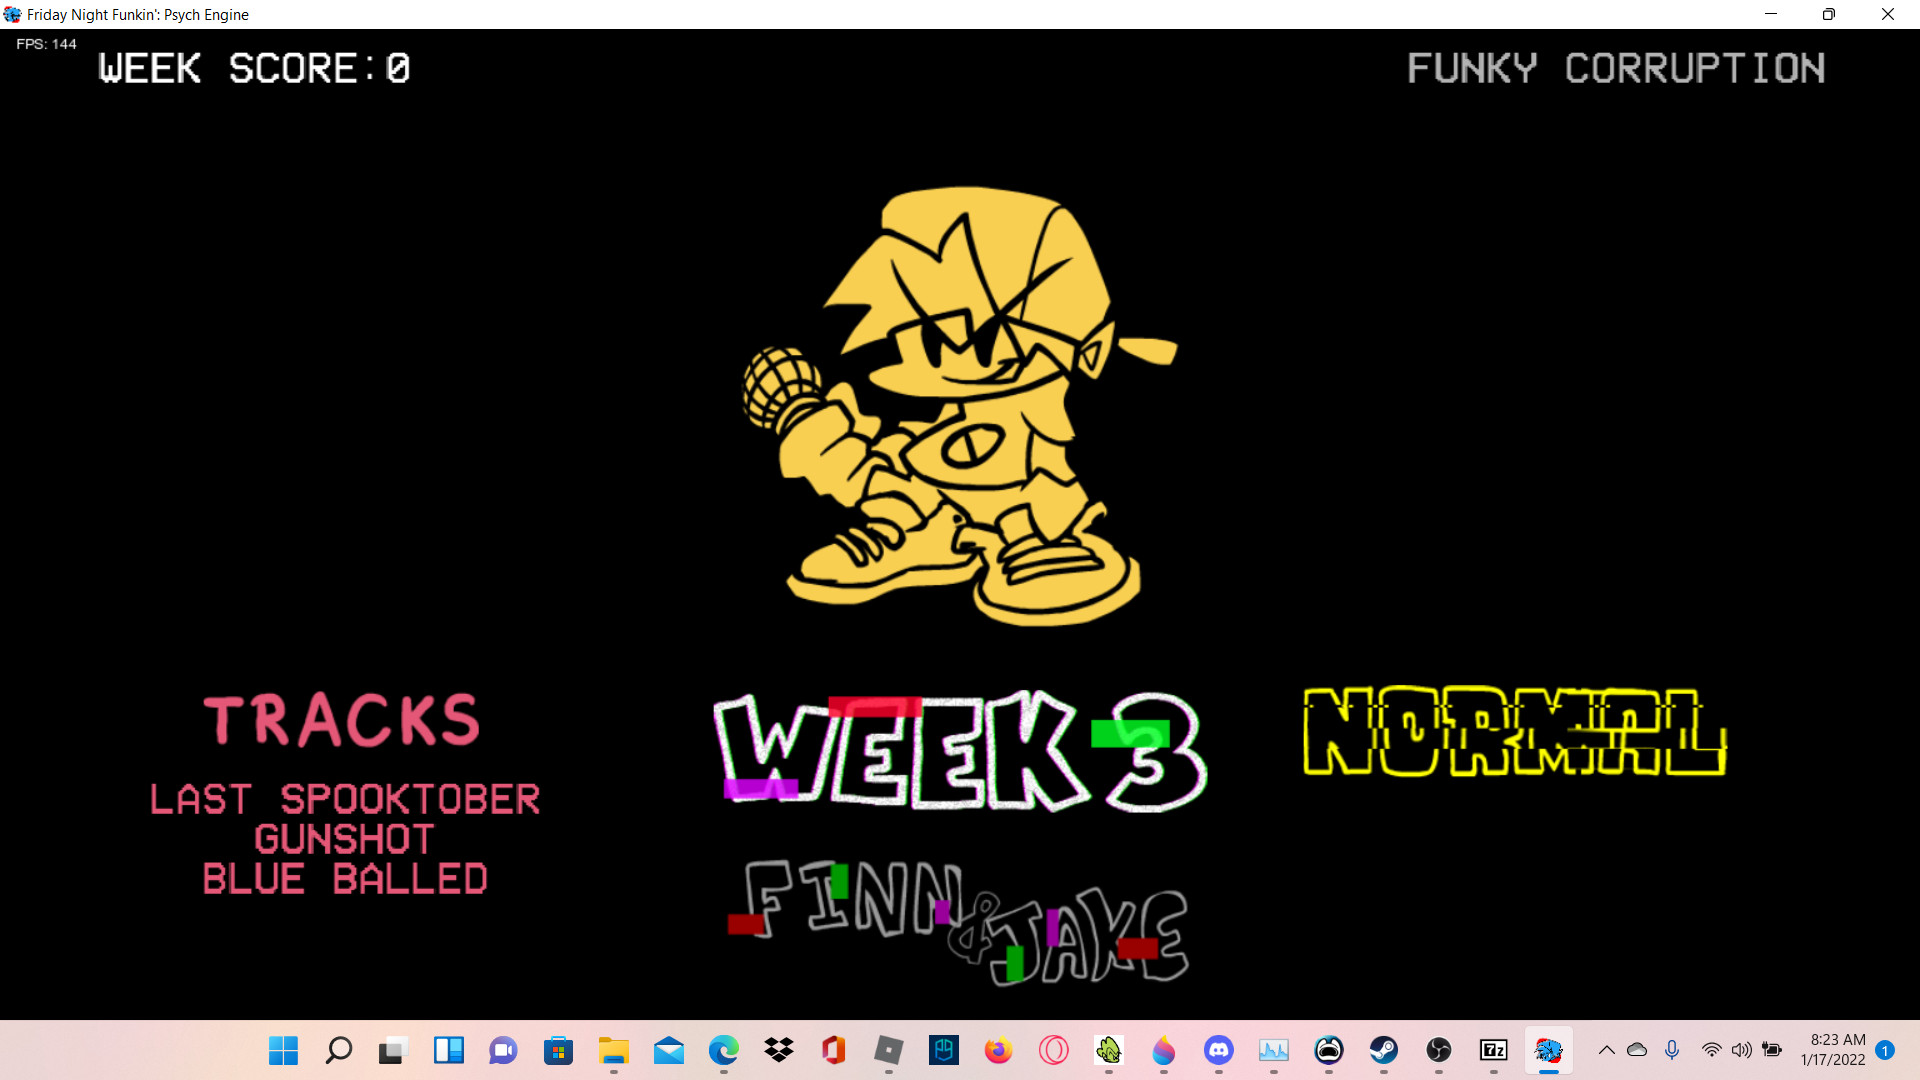Screen dimensions: 1920x1080
Task: Toggle FPS display counter visibility
Action: coord(45,45)
